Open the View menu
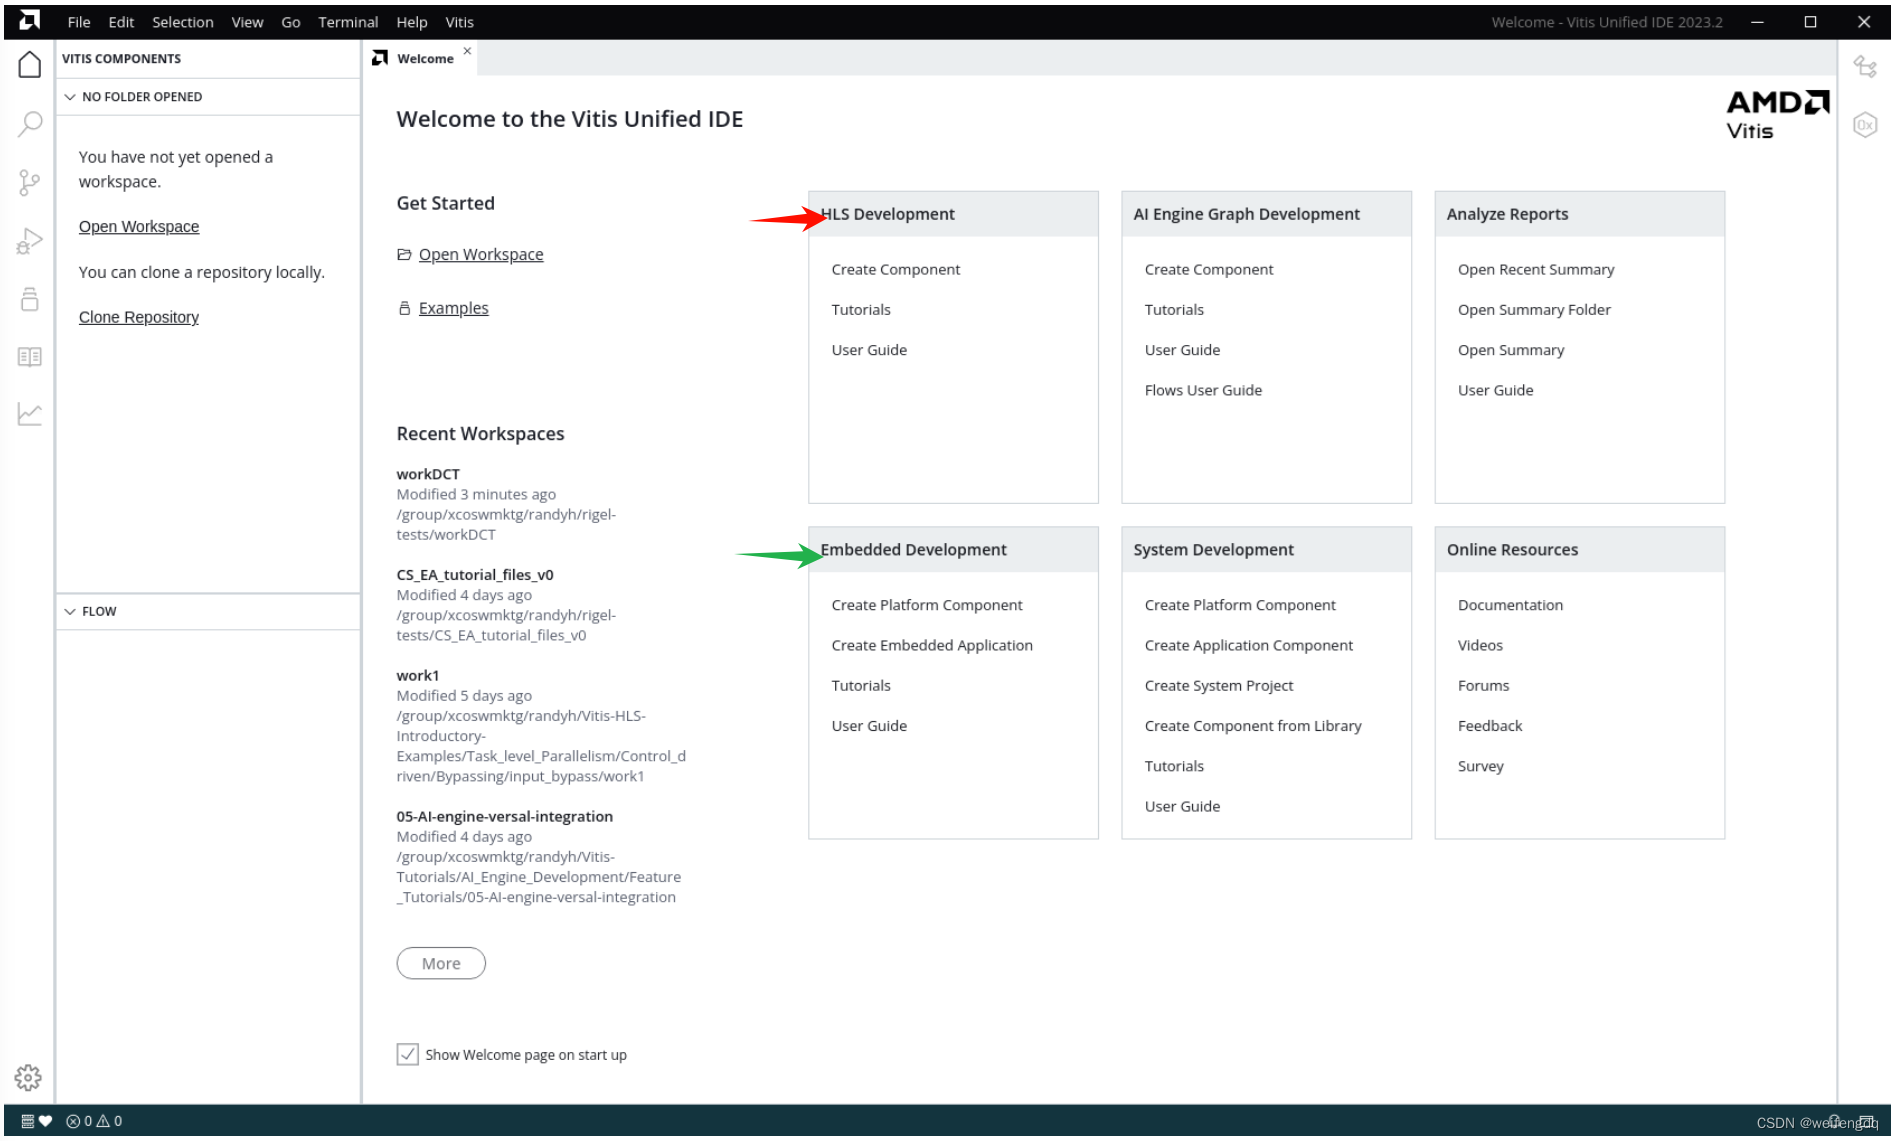Screen dimensions: 1895x1141 click(247, 22)
